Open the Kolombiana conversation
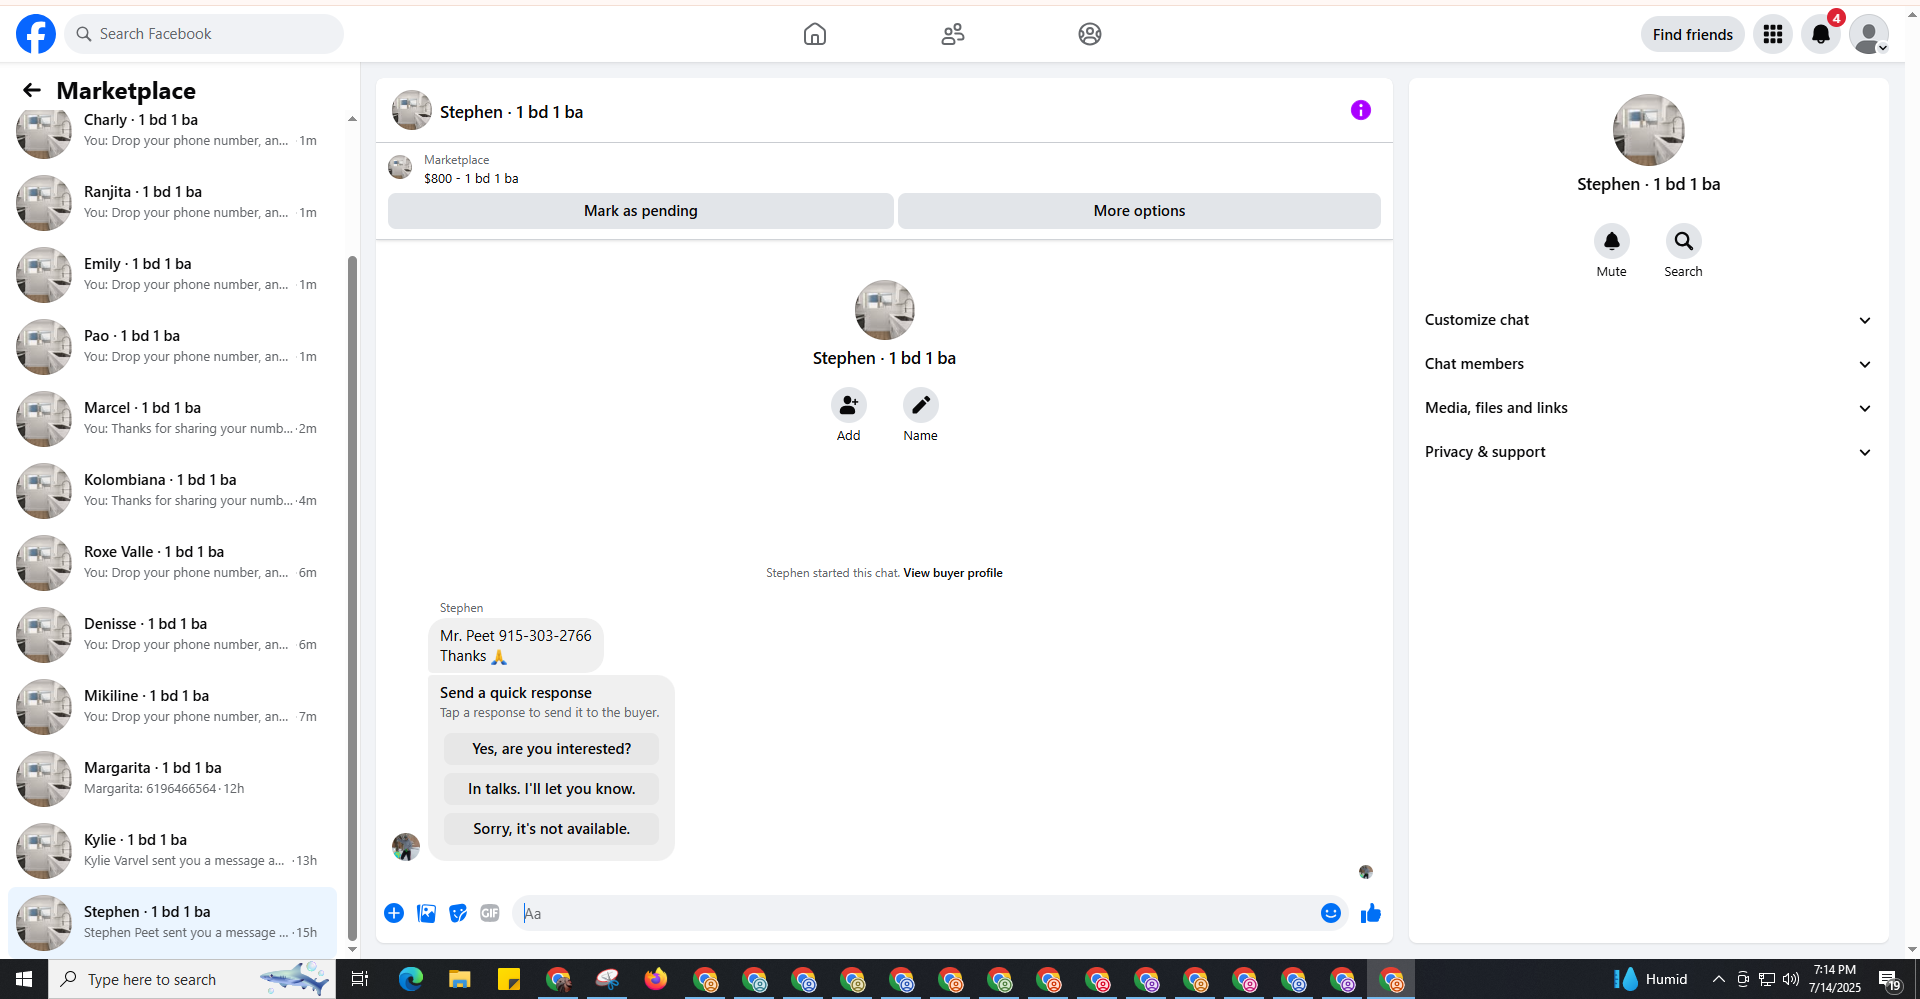The width and height of the screenshot is (1920, 999). pos(172,491)
